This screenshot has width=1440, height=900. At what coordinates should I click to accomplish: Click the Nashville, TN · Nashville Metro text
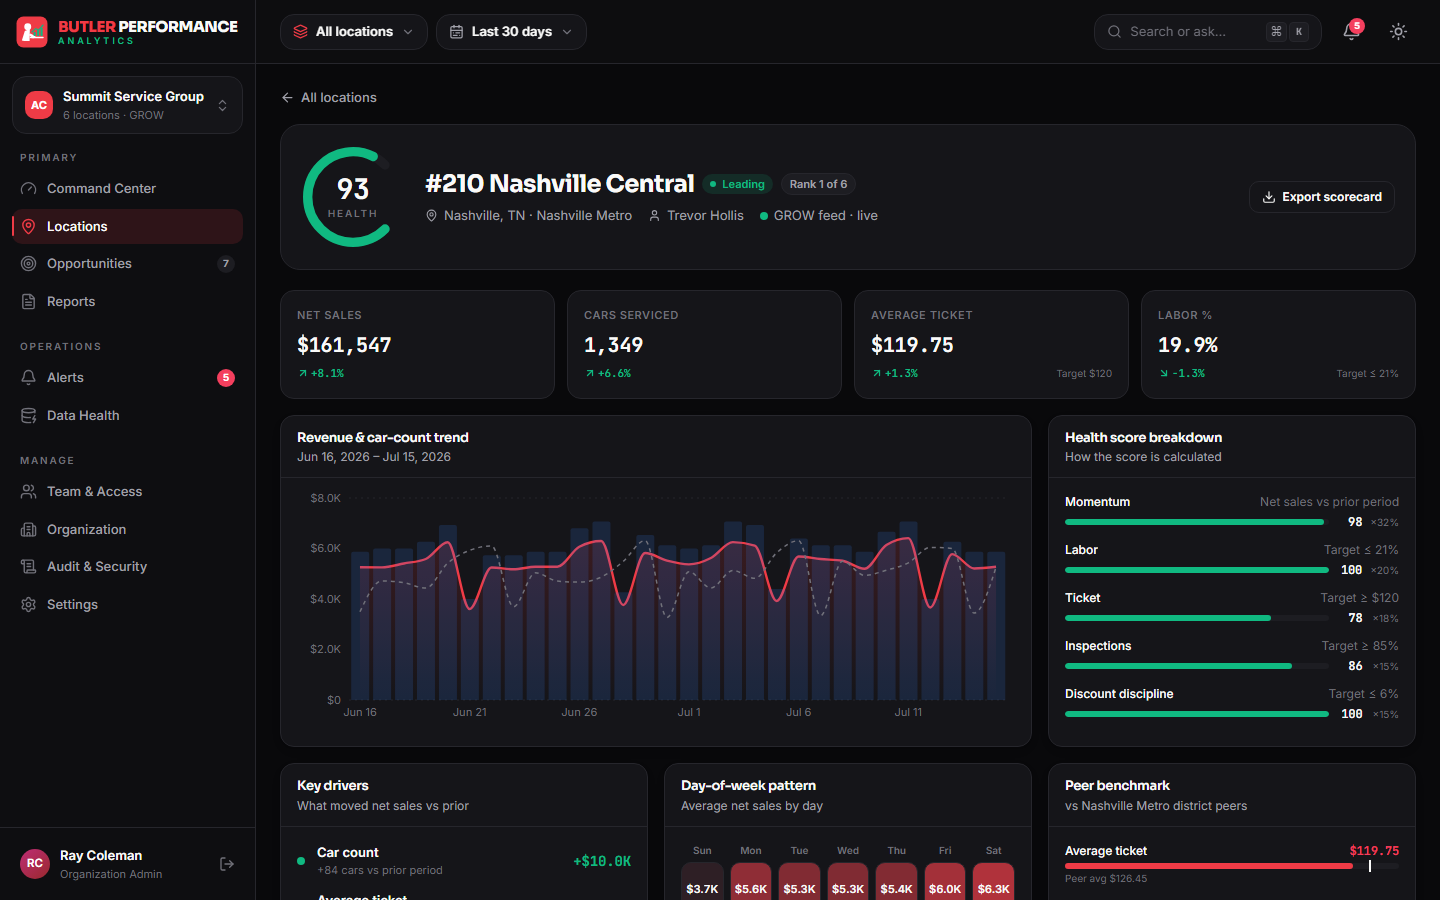538,216
